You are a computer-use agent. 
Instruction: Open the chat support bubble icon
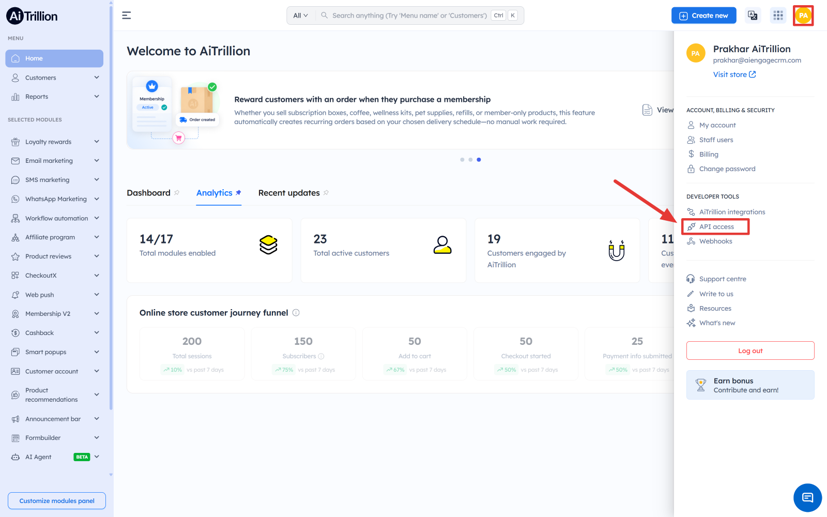807,497
